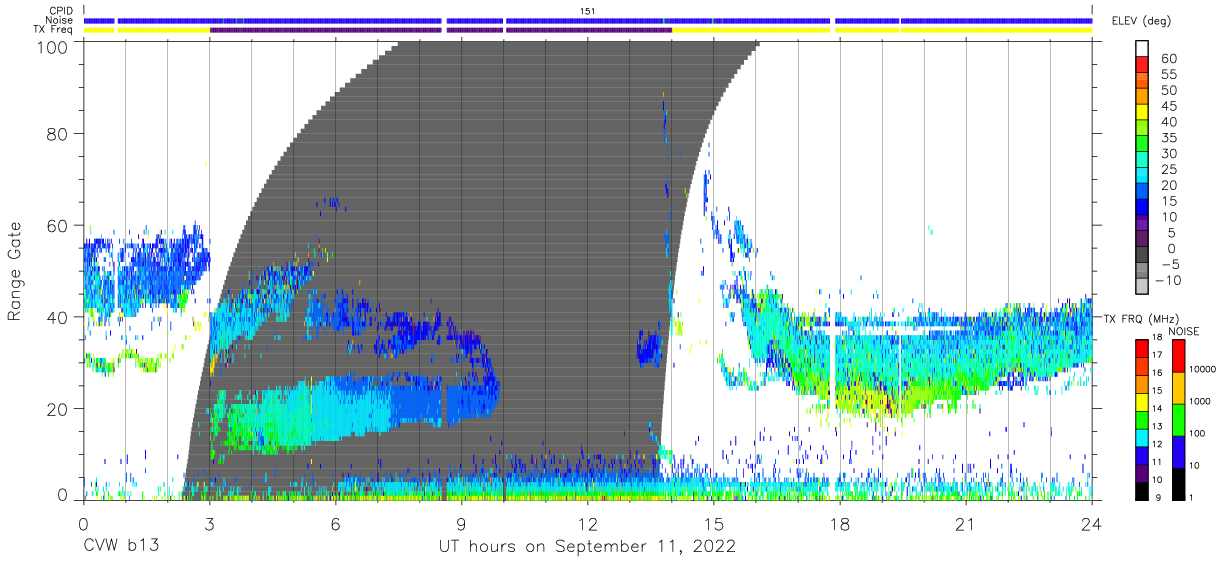1228x567 pixels.
Task: Click the CPID value '151'
Action: point(587,10)
